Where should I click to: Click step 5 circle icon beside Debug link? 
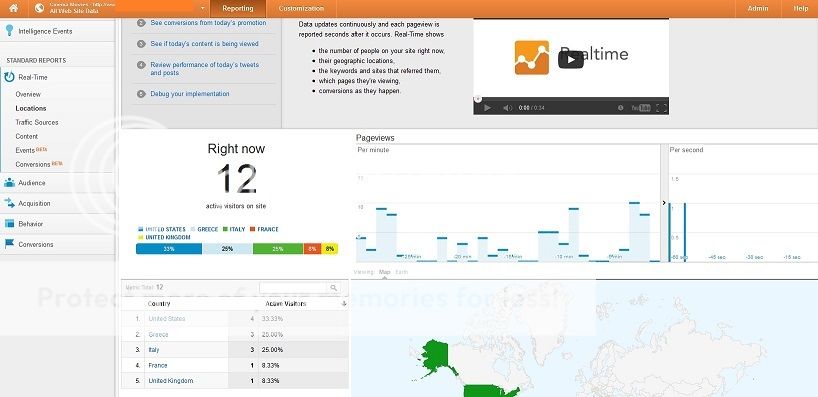[x=141, y=94]
